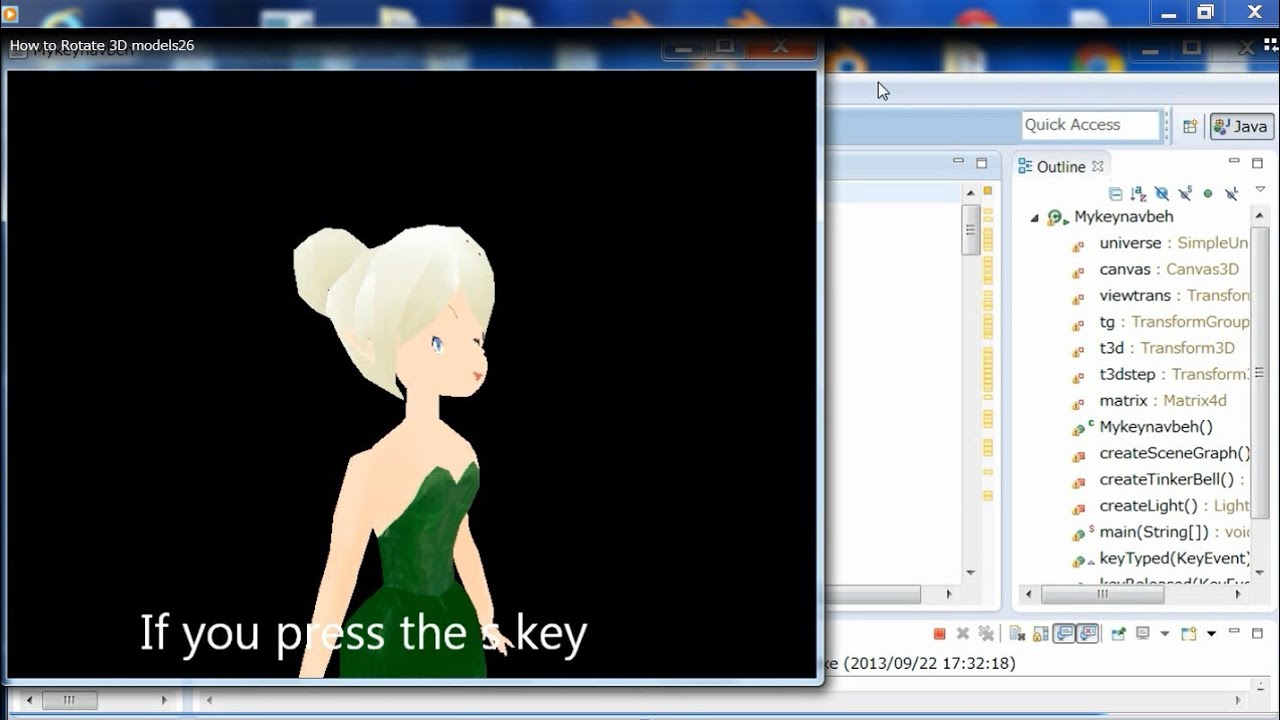Select createLight() method in Outline
Viewport: 1280px width, 720px height.
[1174, 506]
